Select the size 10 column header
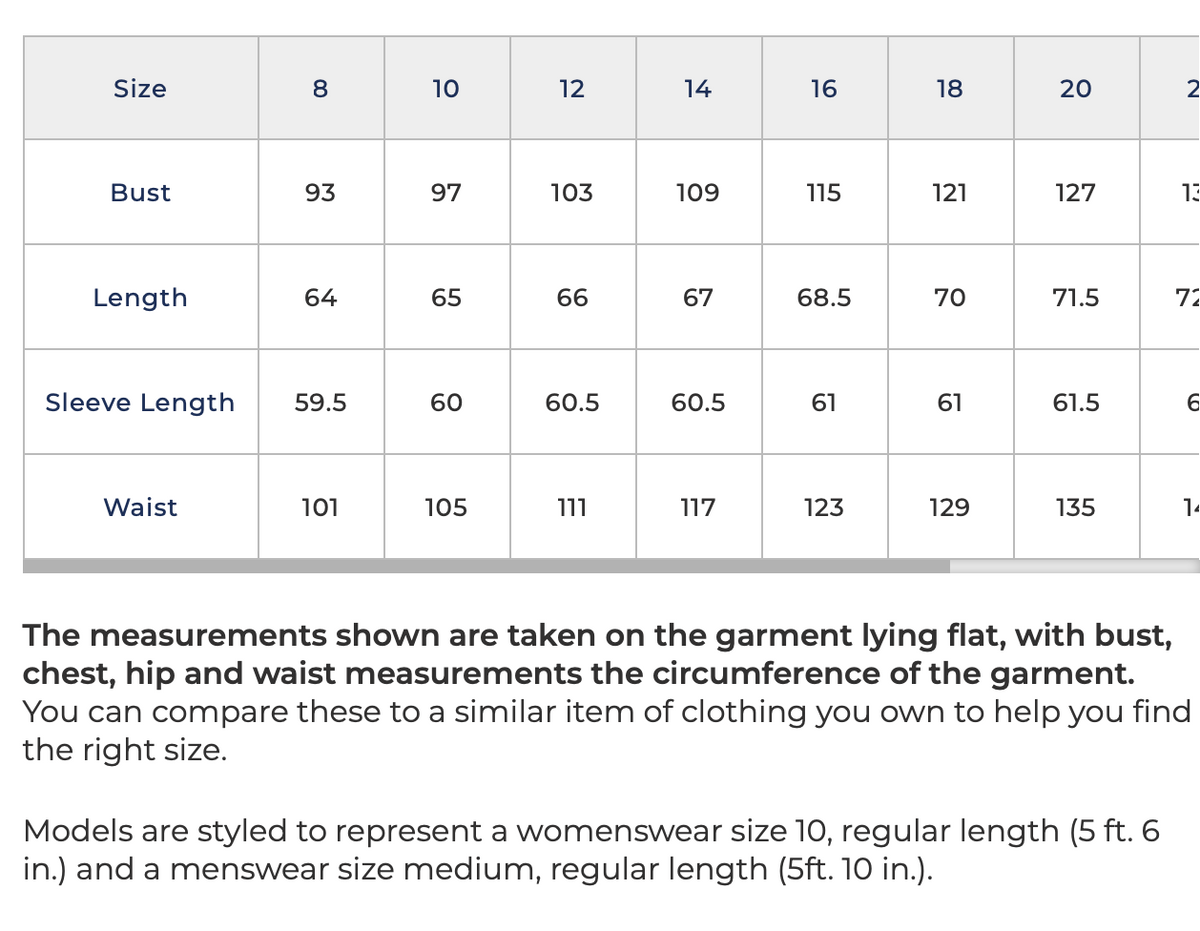Screen dimensions: 1200x931 [447, 88]
